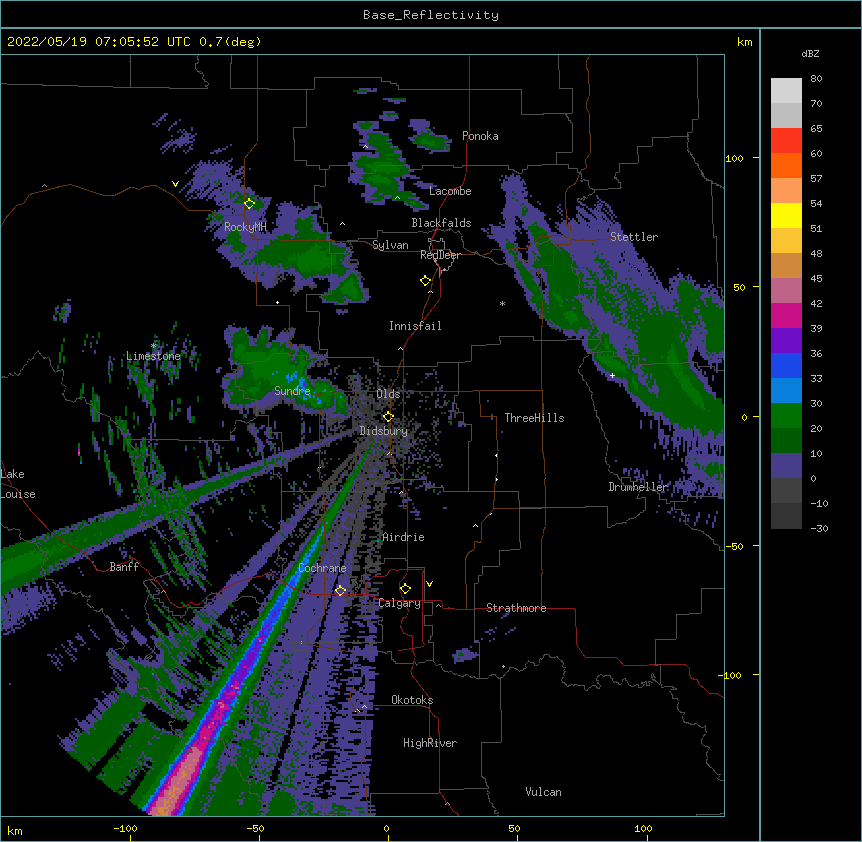Image resolution: width=862 pixels, height=842 pixels.
Task: Click the km unit label at top right
Action: click(x=744, y=42)
